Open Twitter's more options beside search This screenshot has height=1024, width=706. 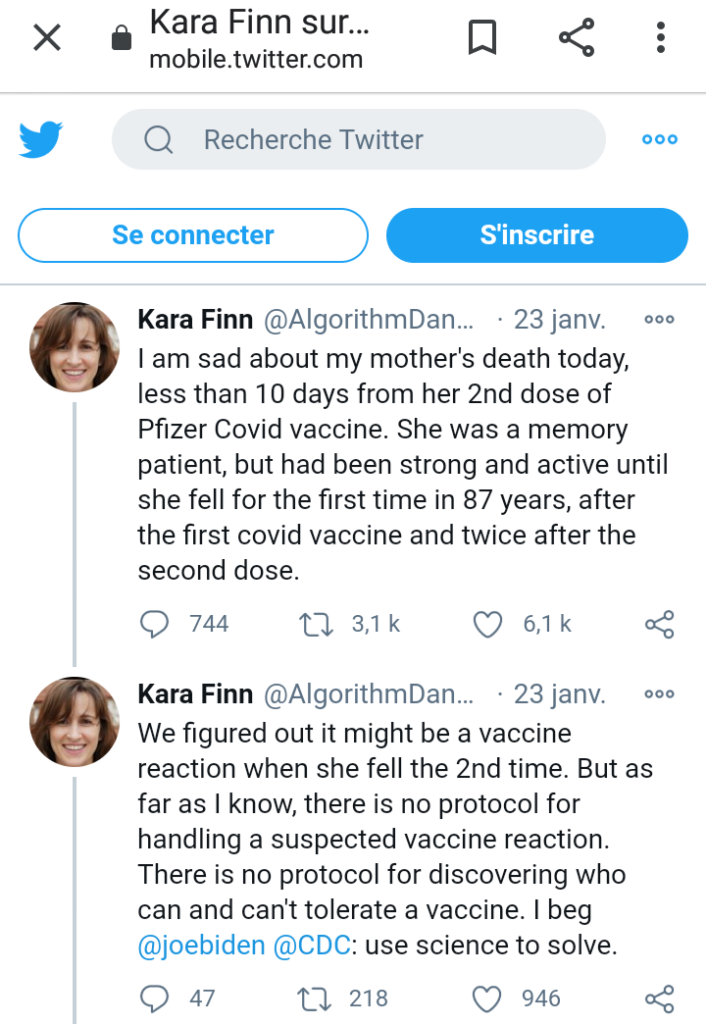click(660, 140)
